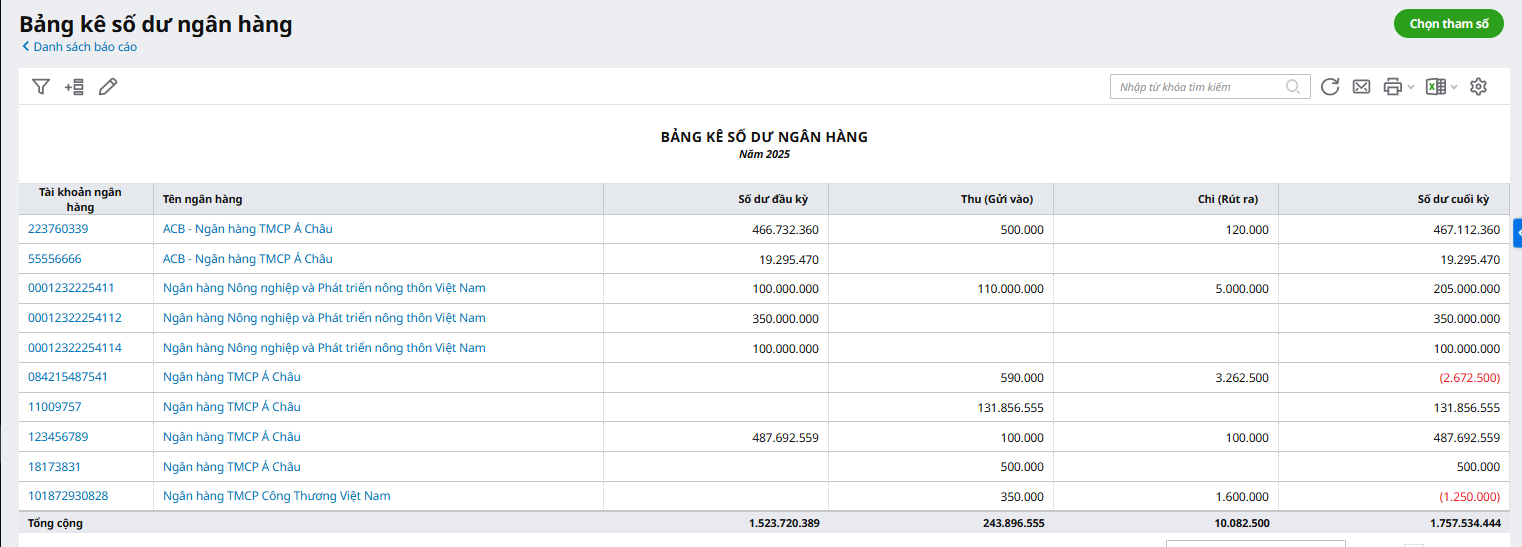Click the "Chọn tham số" button

[1448, 24]
